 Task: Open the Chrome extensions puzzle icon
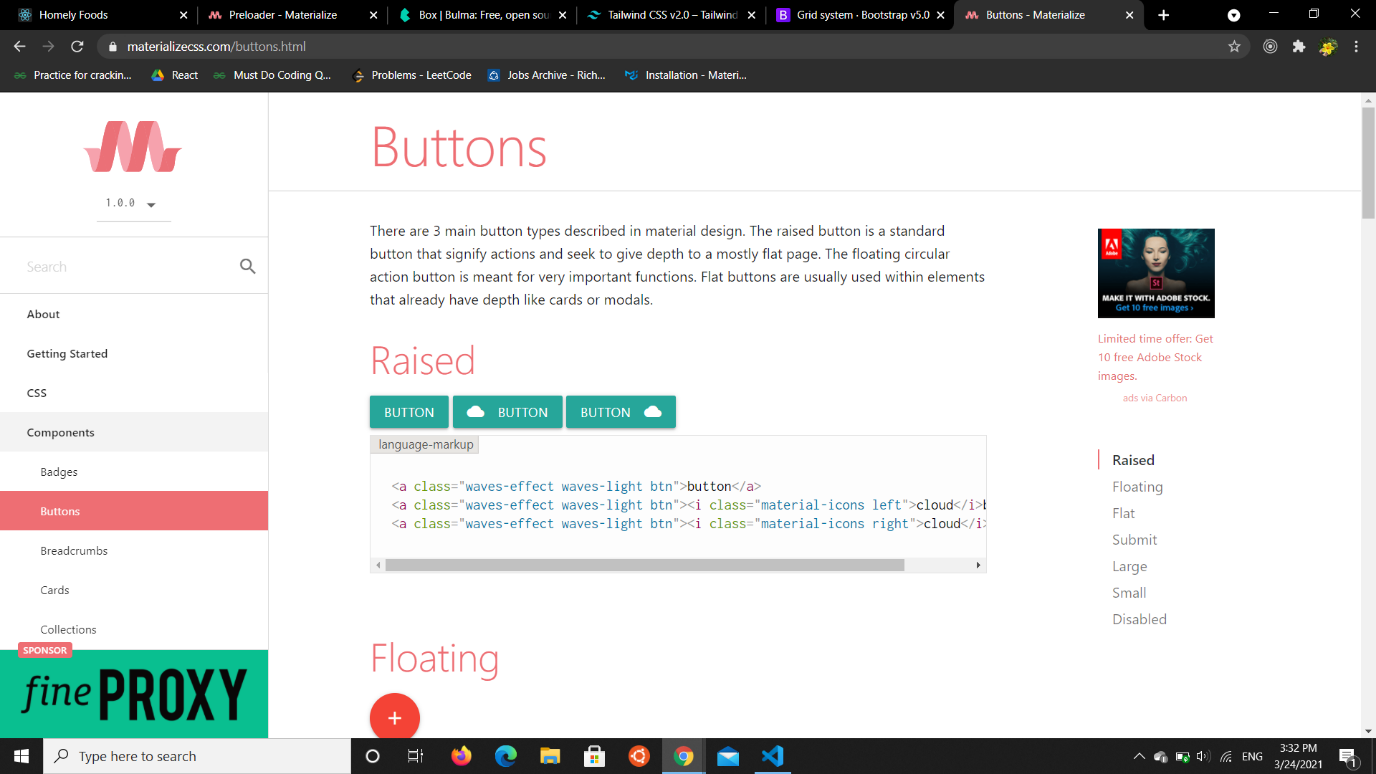(1299, 46)
